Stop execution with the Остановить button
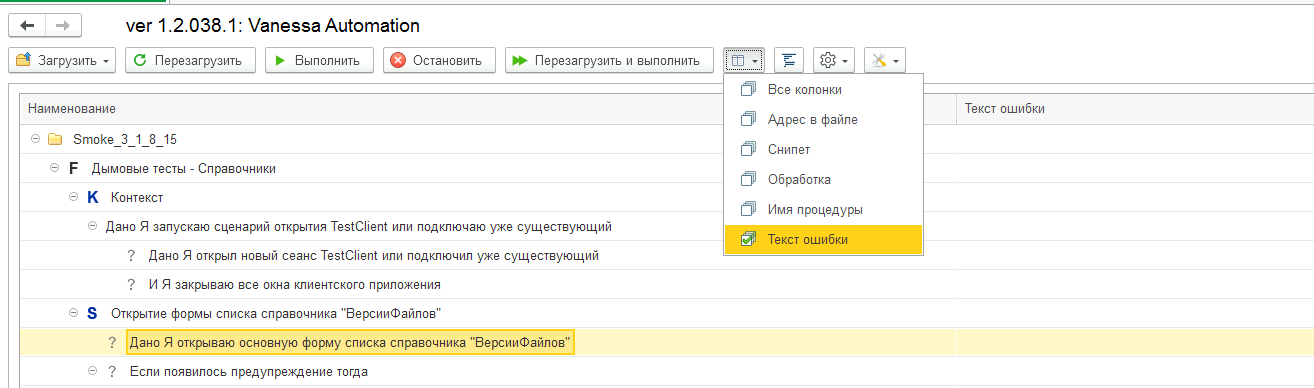Image resolution: width=1314 pixels, height=388 pixels. click(438, 61)
